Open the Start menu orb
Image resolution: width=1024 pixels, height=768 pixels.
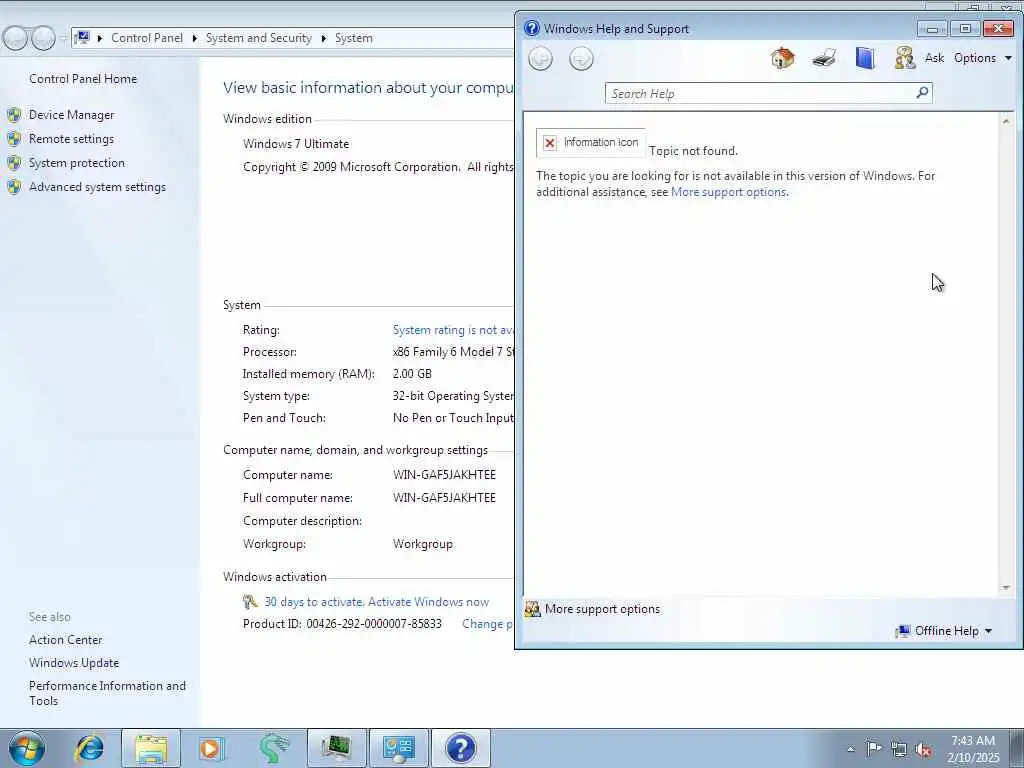27,748
